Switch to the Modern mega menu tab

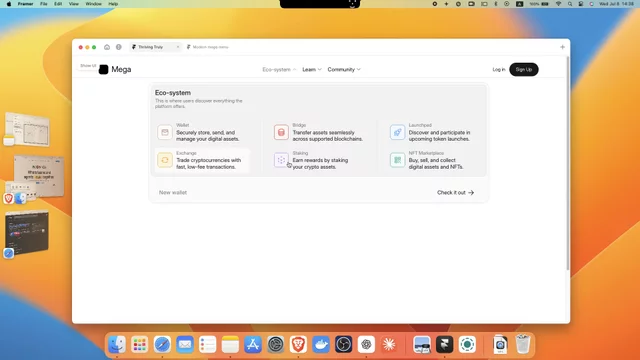tap(208, 47)
